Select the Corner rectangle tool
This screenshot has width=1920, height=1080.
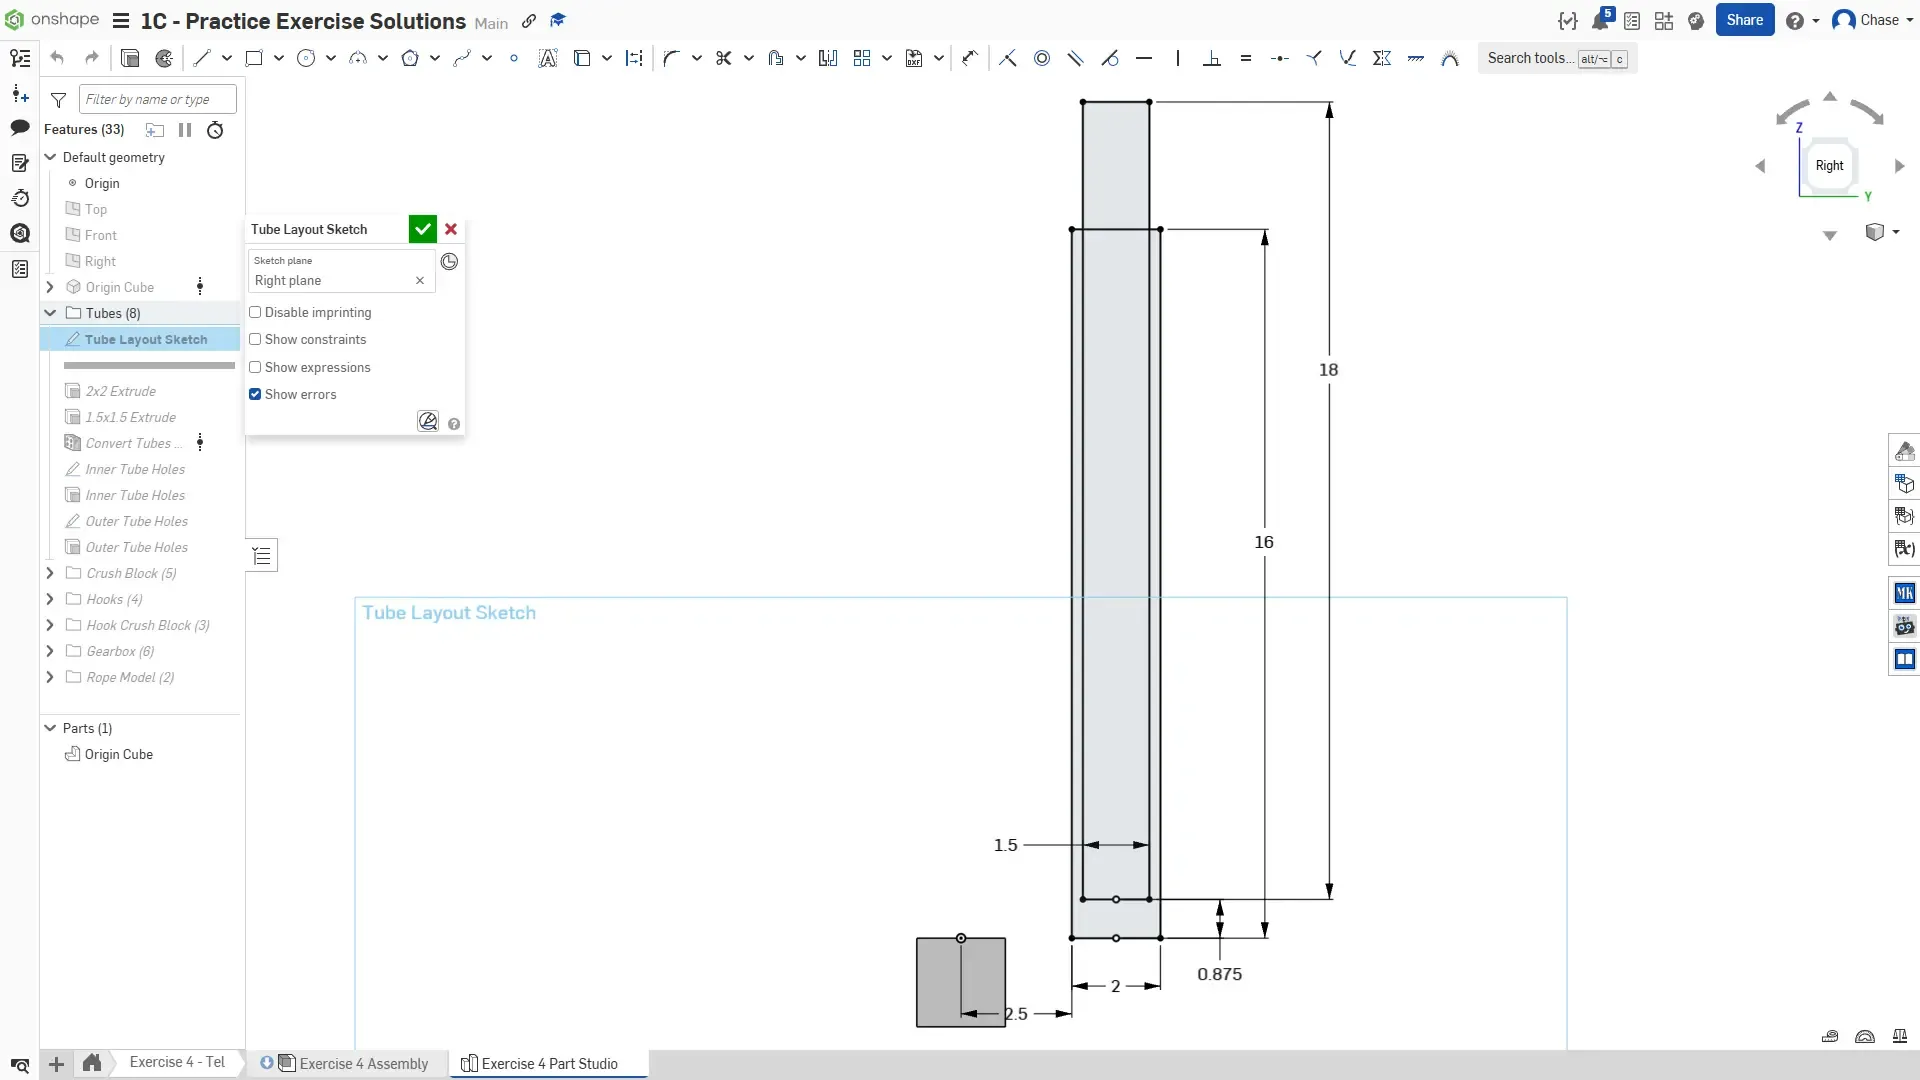pyautogui.click(x=254, y=58)
